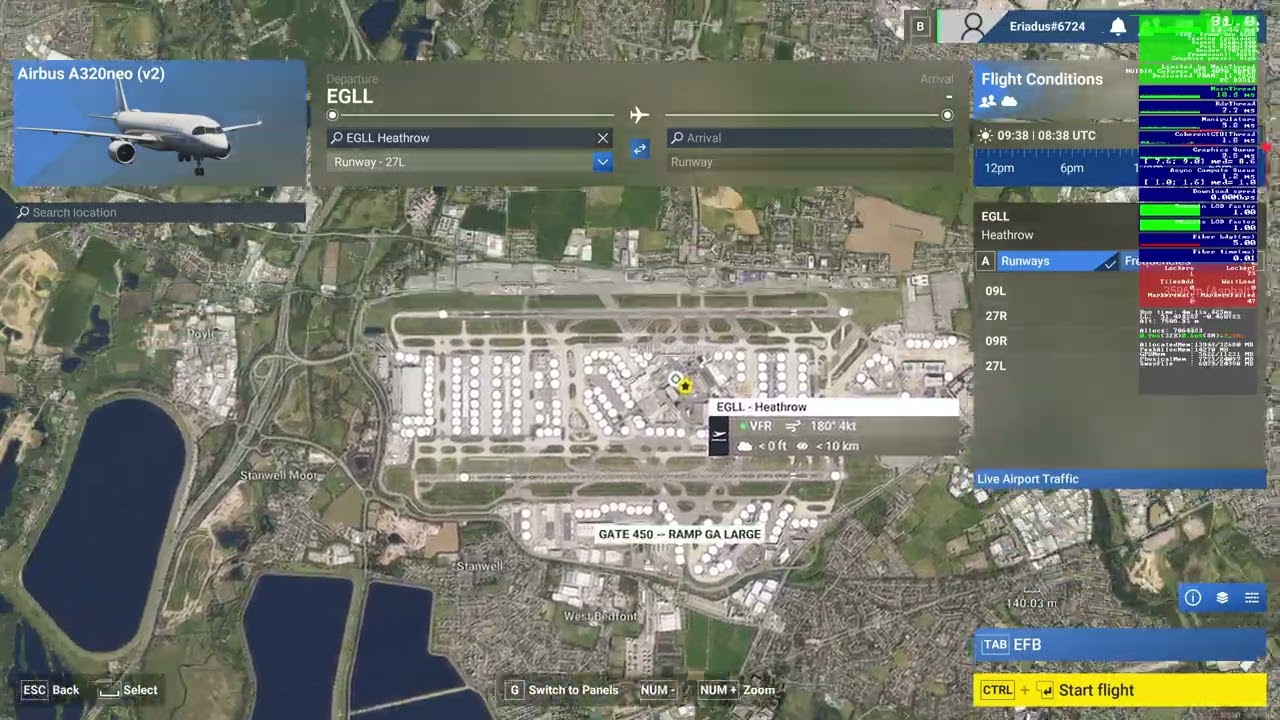Click the departure icon in Heathrow tooltip
The width and height of the screenshot is (1280, 720).
point(718,435)
